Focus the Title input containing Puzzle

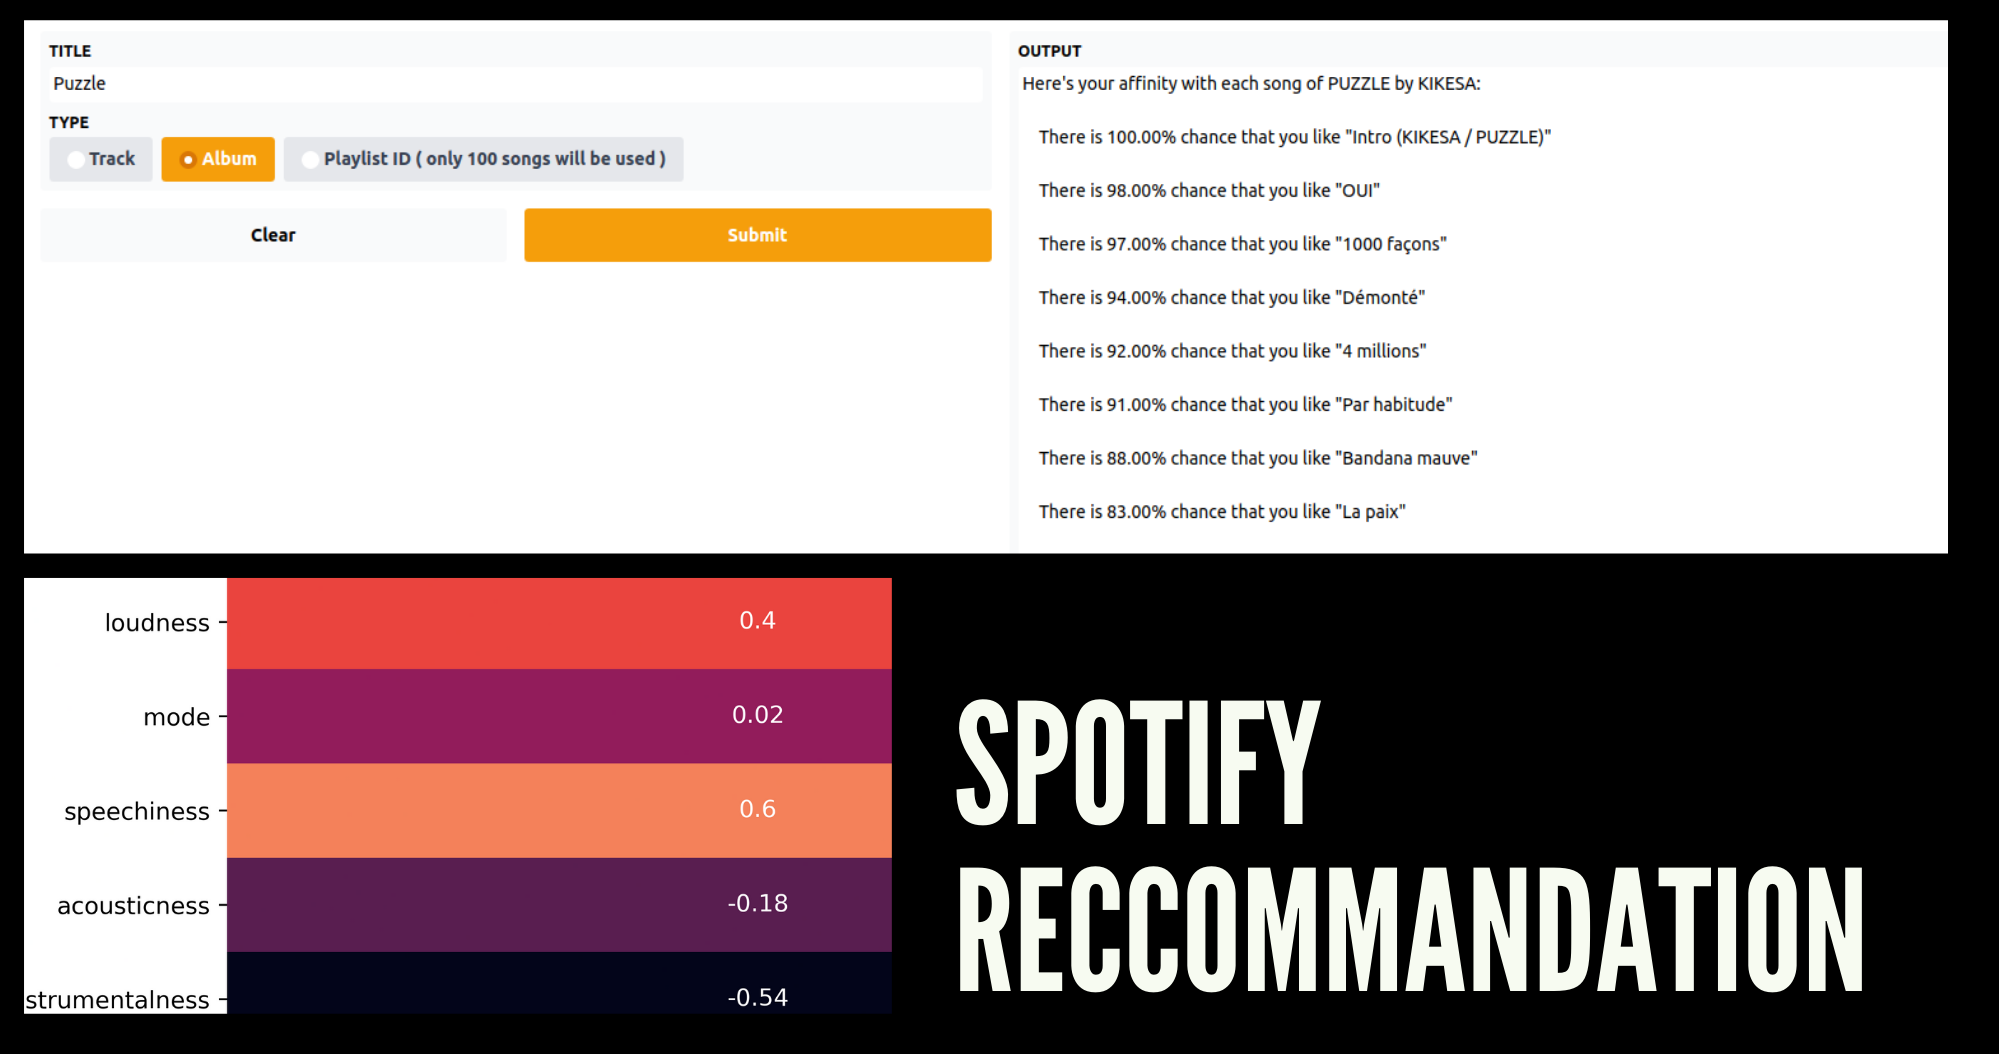tap(515, 84)
